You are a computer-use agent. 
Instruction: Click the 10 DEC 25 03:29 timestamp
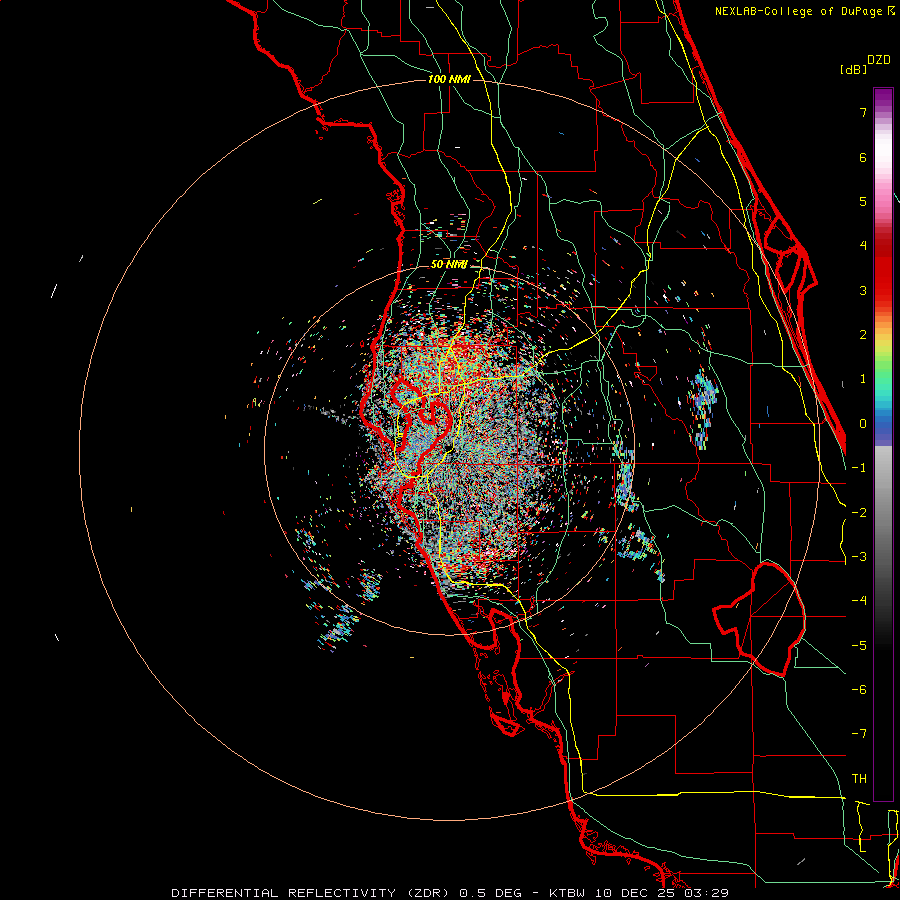(663, 893)
